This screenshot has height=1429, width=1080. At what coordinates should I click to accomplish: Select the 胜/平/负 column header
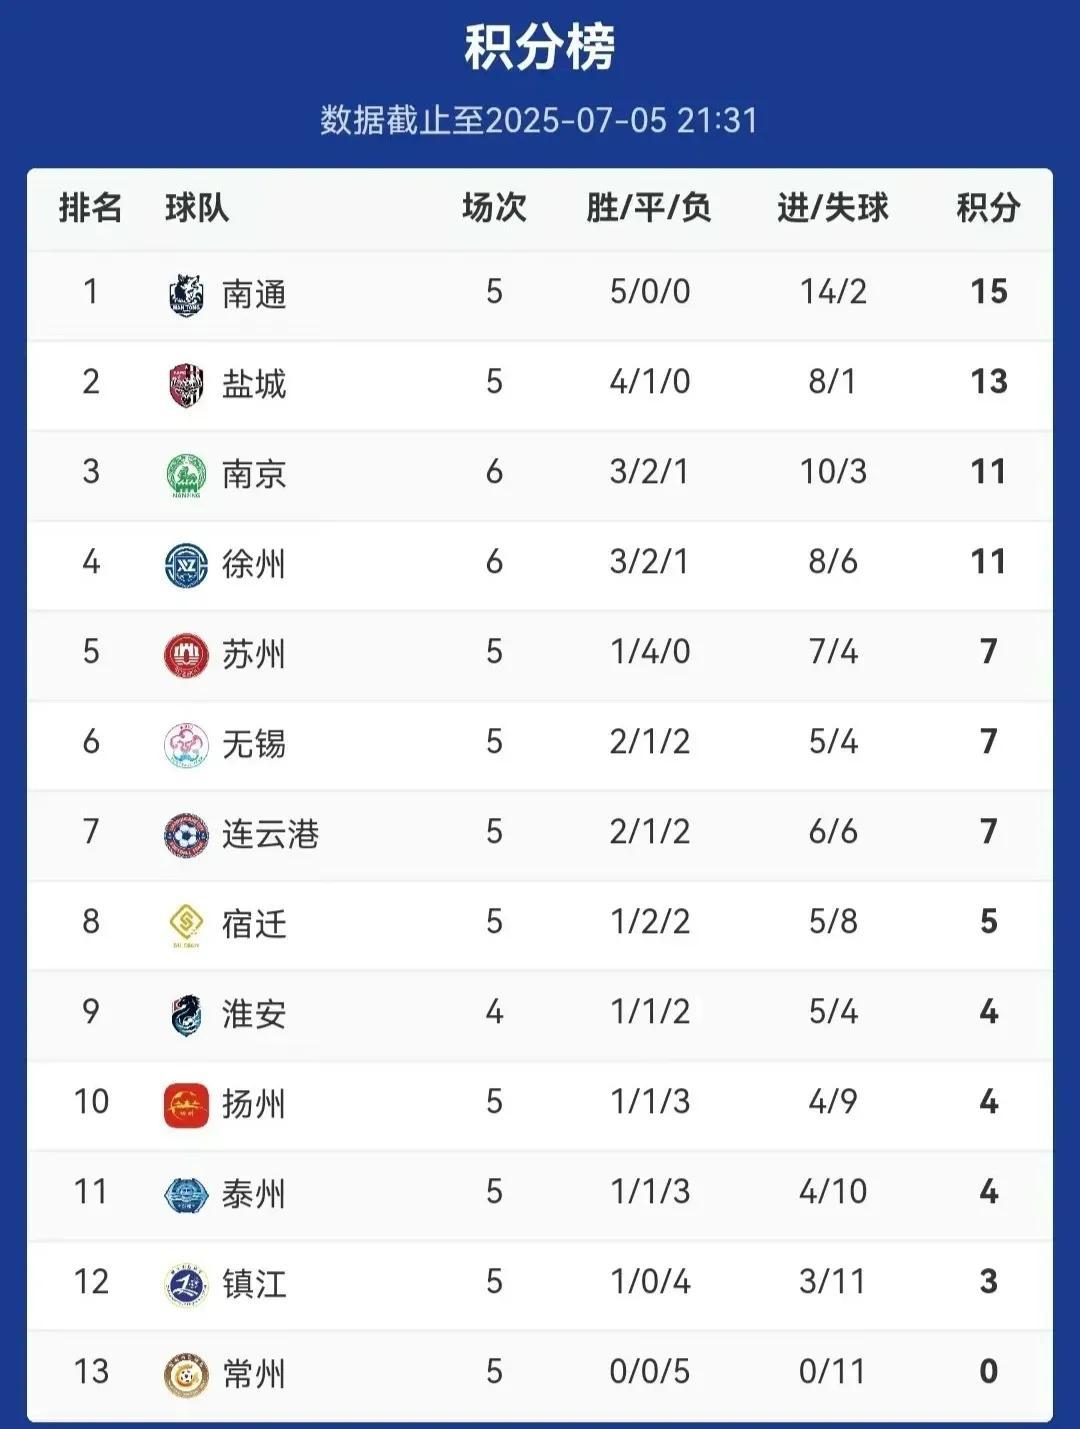(649, 208)
